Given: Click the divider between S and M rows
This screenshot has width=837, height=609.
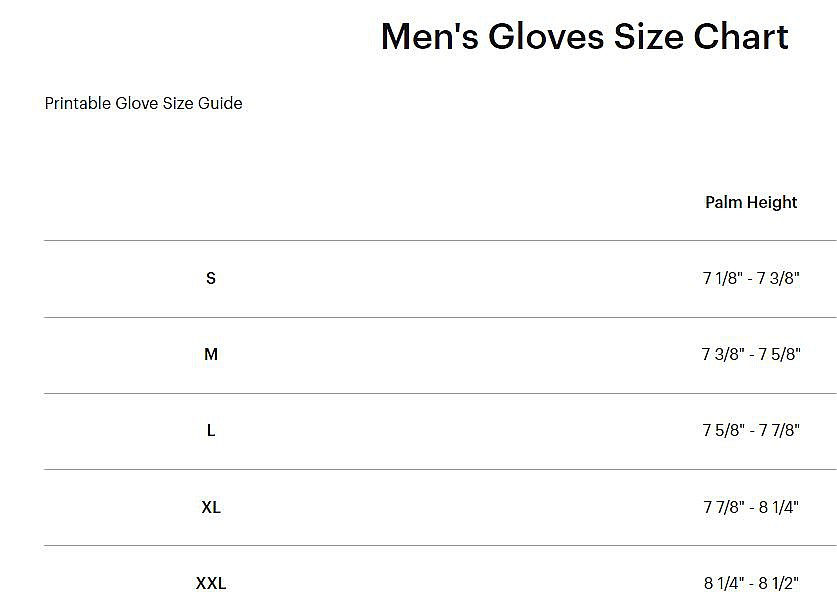Looking at the screenshot, I should [x=440, y=317].
